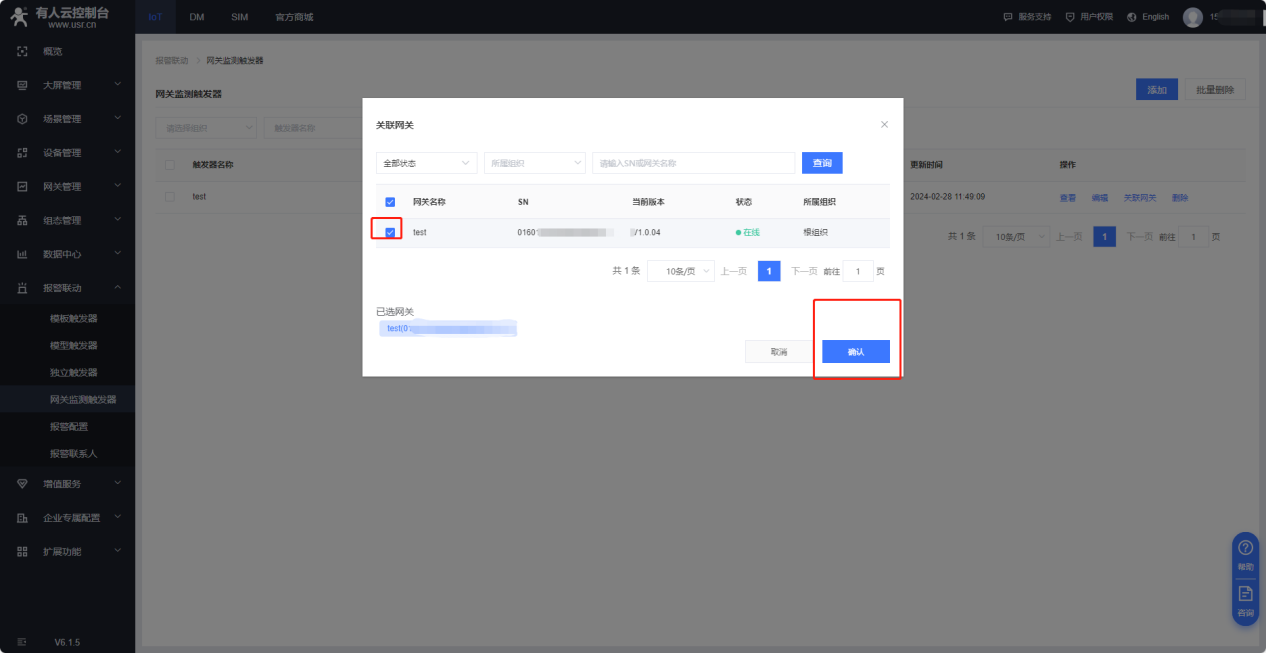Click the sidebar collapse icon near version
This screenshot has height=653, width=1266.
pos(22,641)
